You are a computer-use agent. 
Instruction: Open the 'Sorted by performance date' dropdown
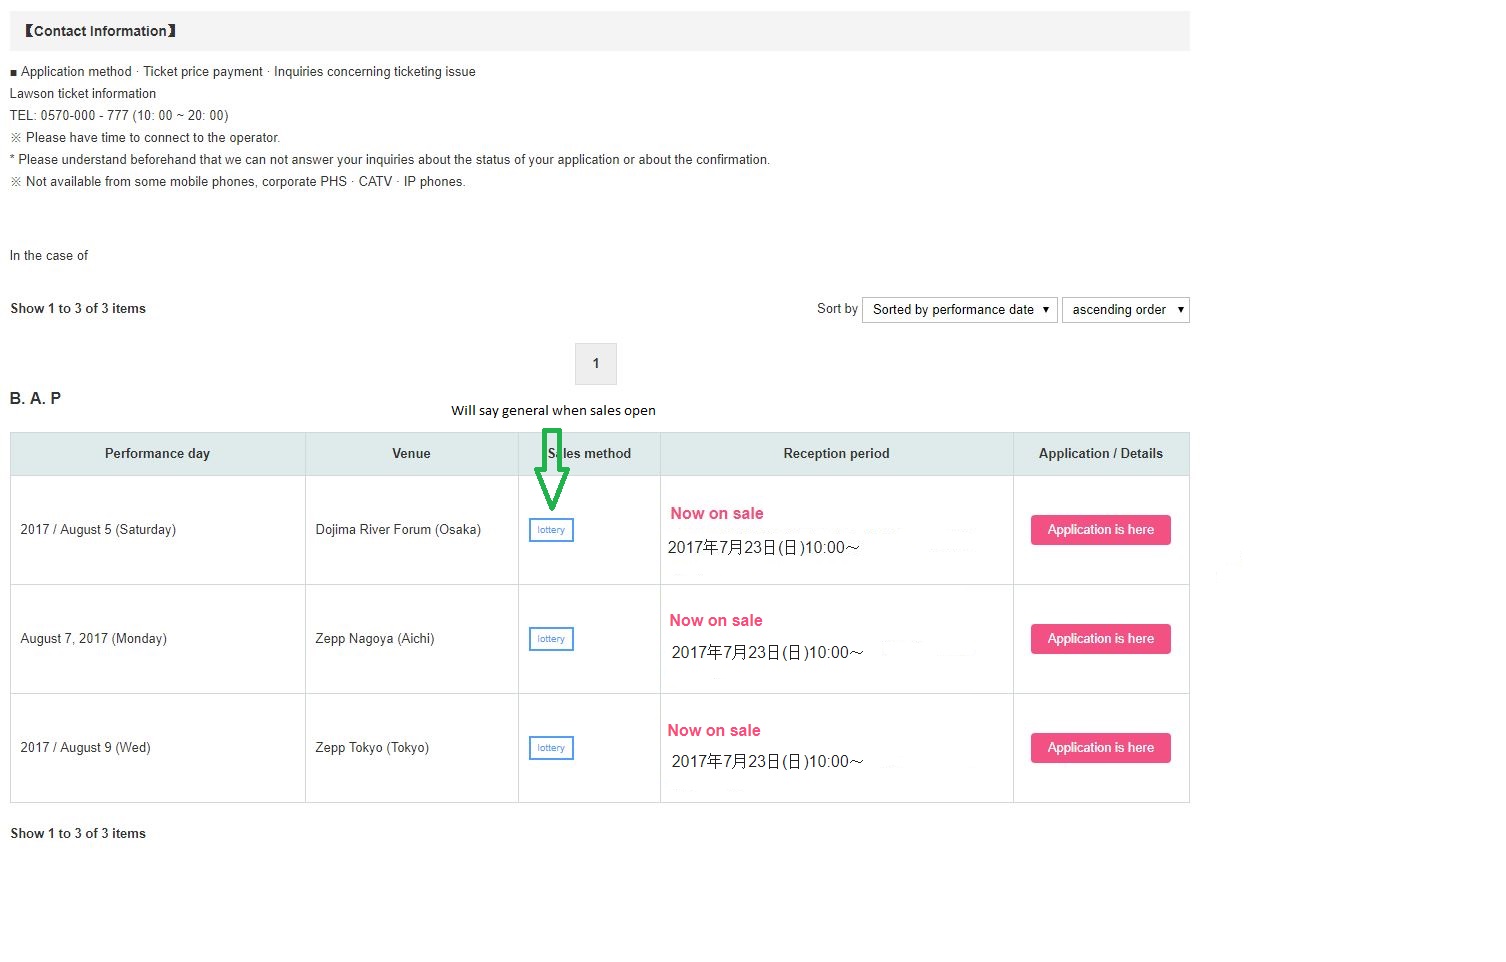click(959, 310)
